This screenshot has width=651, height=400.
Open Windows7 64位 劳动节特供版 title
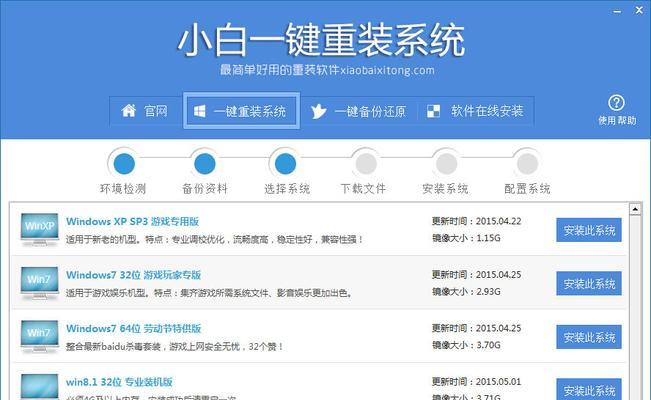click(133, 329)
